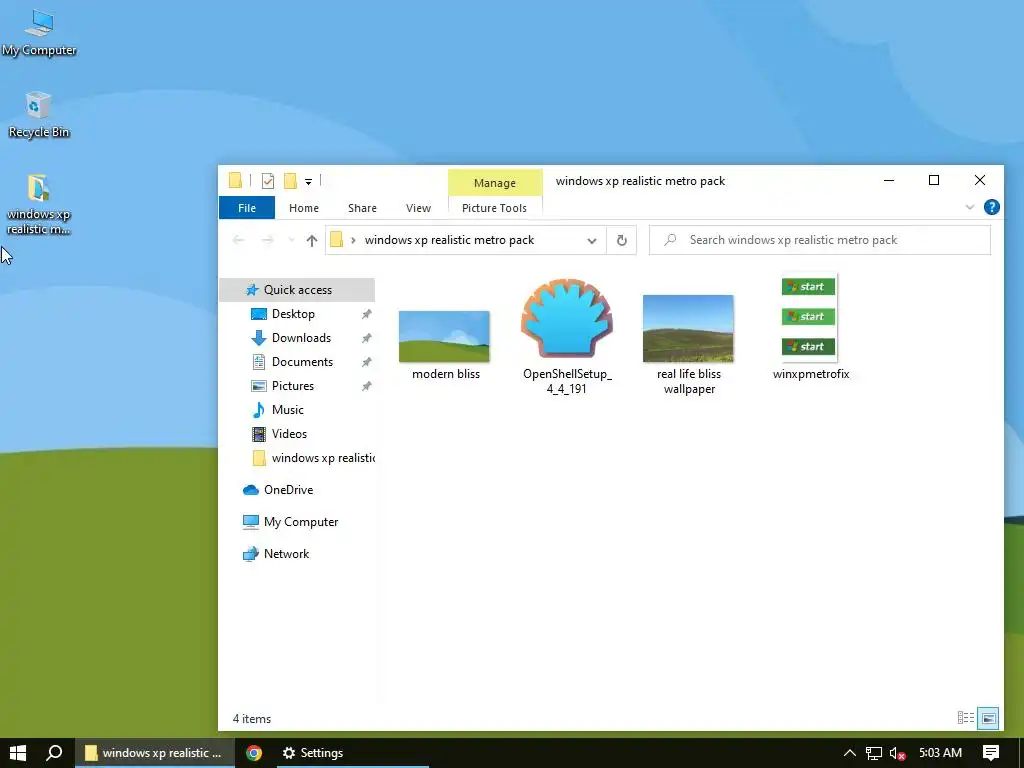The height and width of the screenshot is (768, 1024).
Task: Unpin Downloads using its pin icon
Action: [x=366, y=338]
